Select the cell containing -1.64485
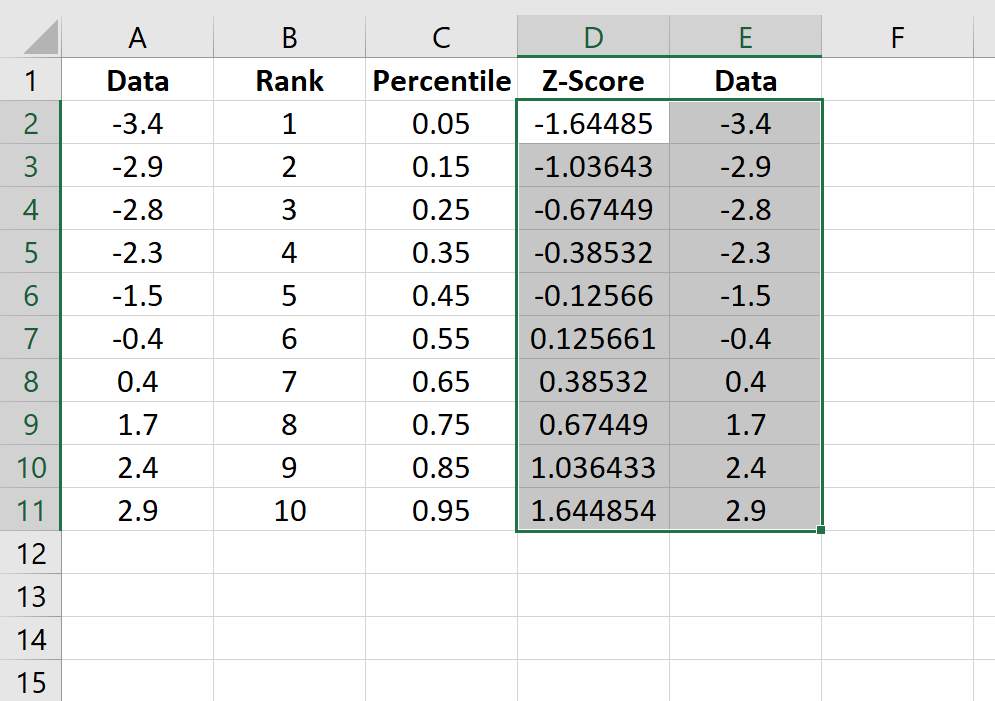The height and width of the screenshot is (701, 995). tap(593, 124)
